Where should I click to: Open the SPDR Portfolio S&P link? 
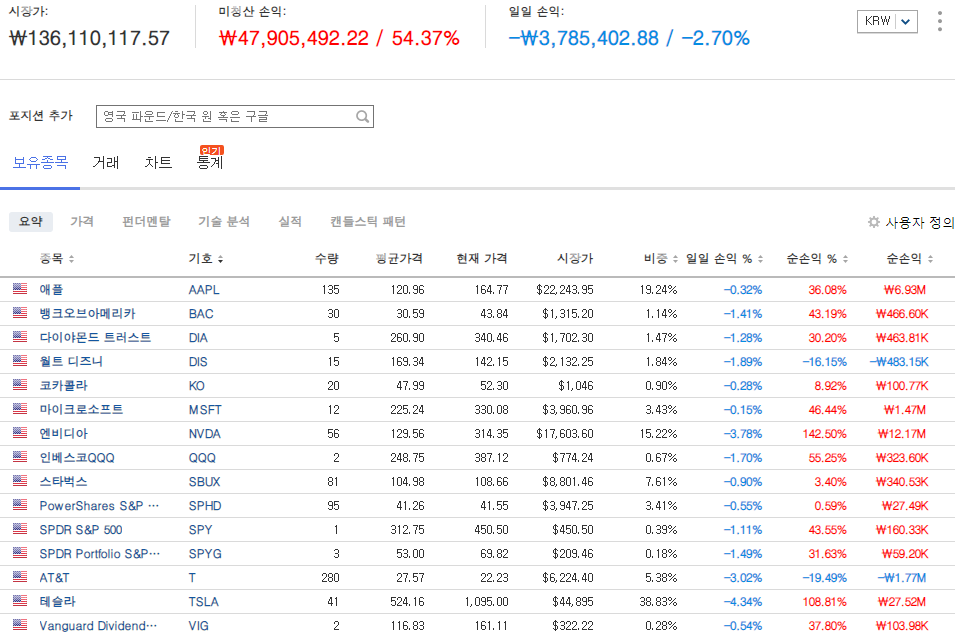tap(99, 554)
